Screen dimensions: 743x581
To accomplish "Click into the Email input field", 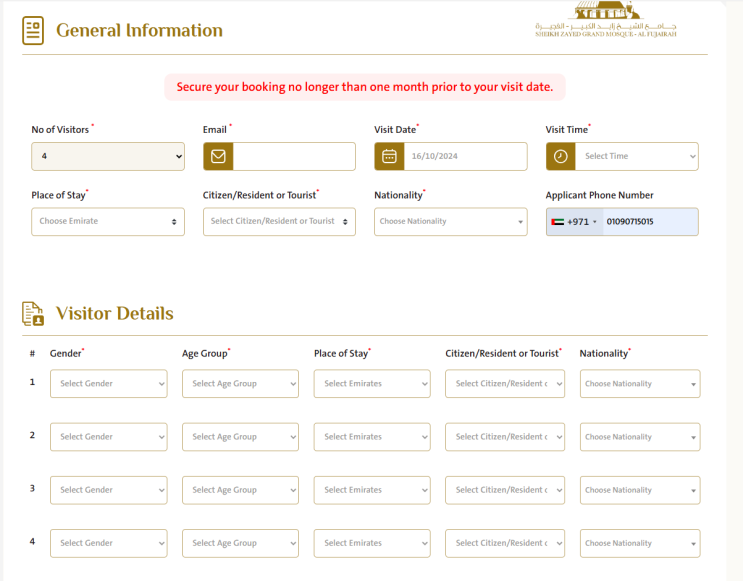I will click(x=294, y=156).
